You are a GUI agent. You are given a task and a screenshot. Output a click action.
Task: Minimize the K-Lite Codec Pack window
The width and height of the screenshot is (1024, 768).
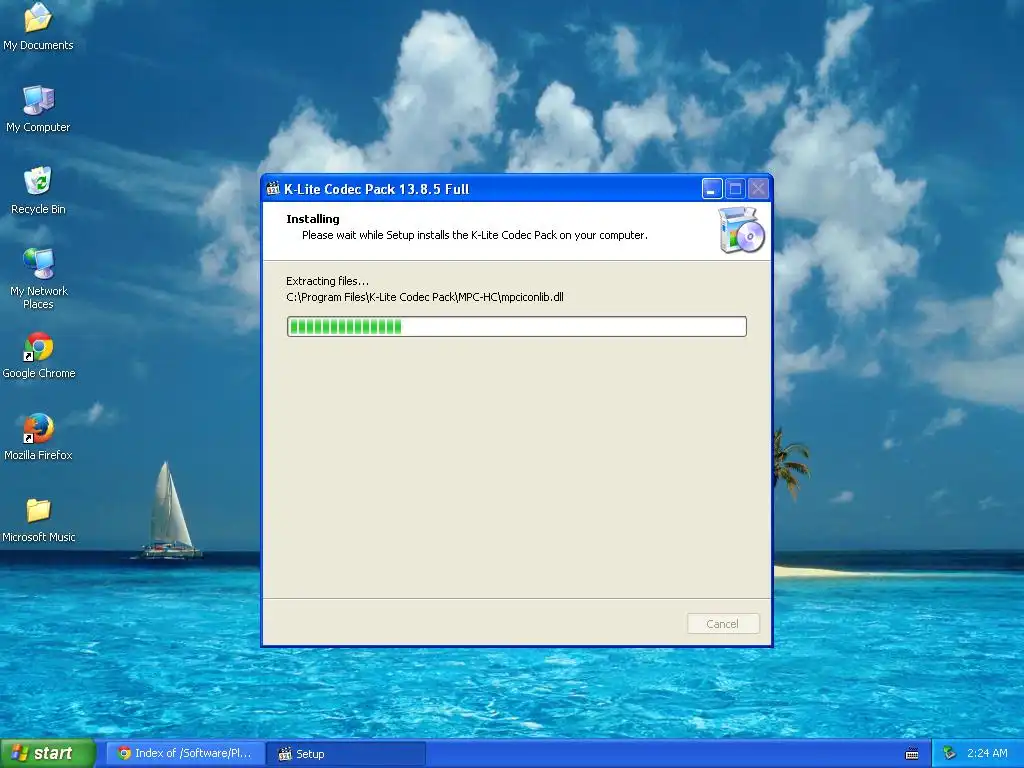712,189
